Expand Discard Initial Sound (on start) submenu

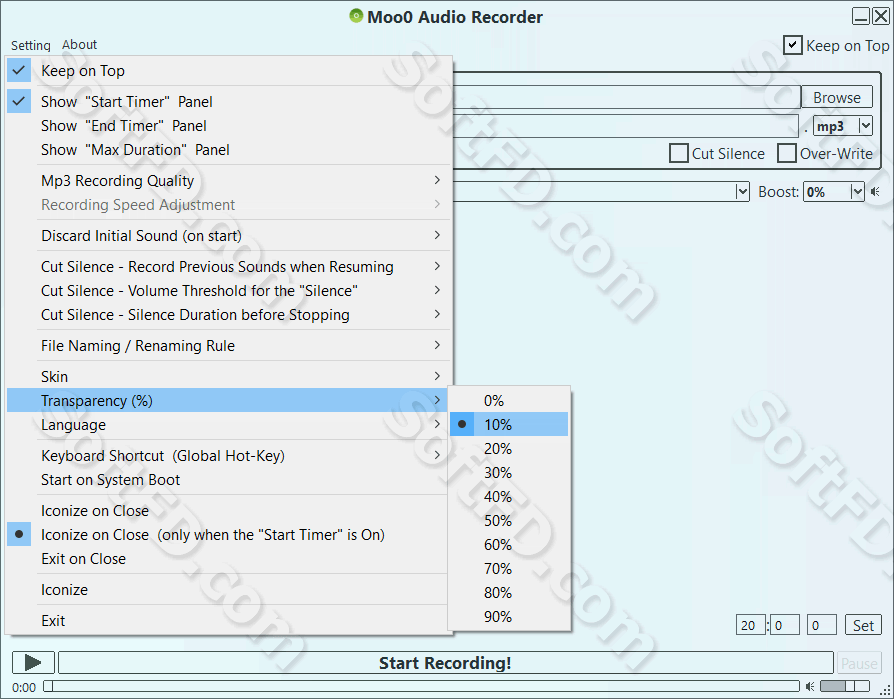[x=229, y=235]
